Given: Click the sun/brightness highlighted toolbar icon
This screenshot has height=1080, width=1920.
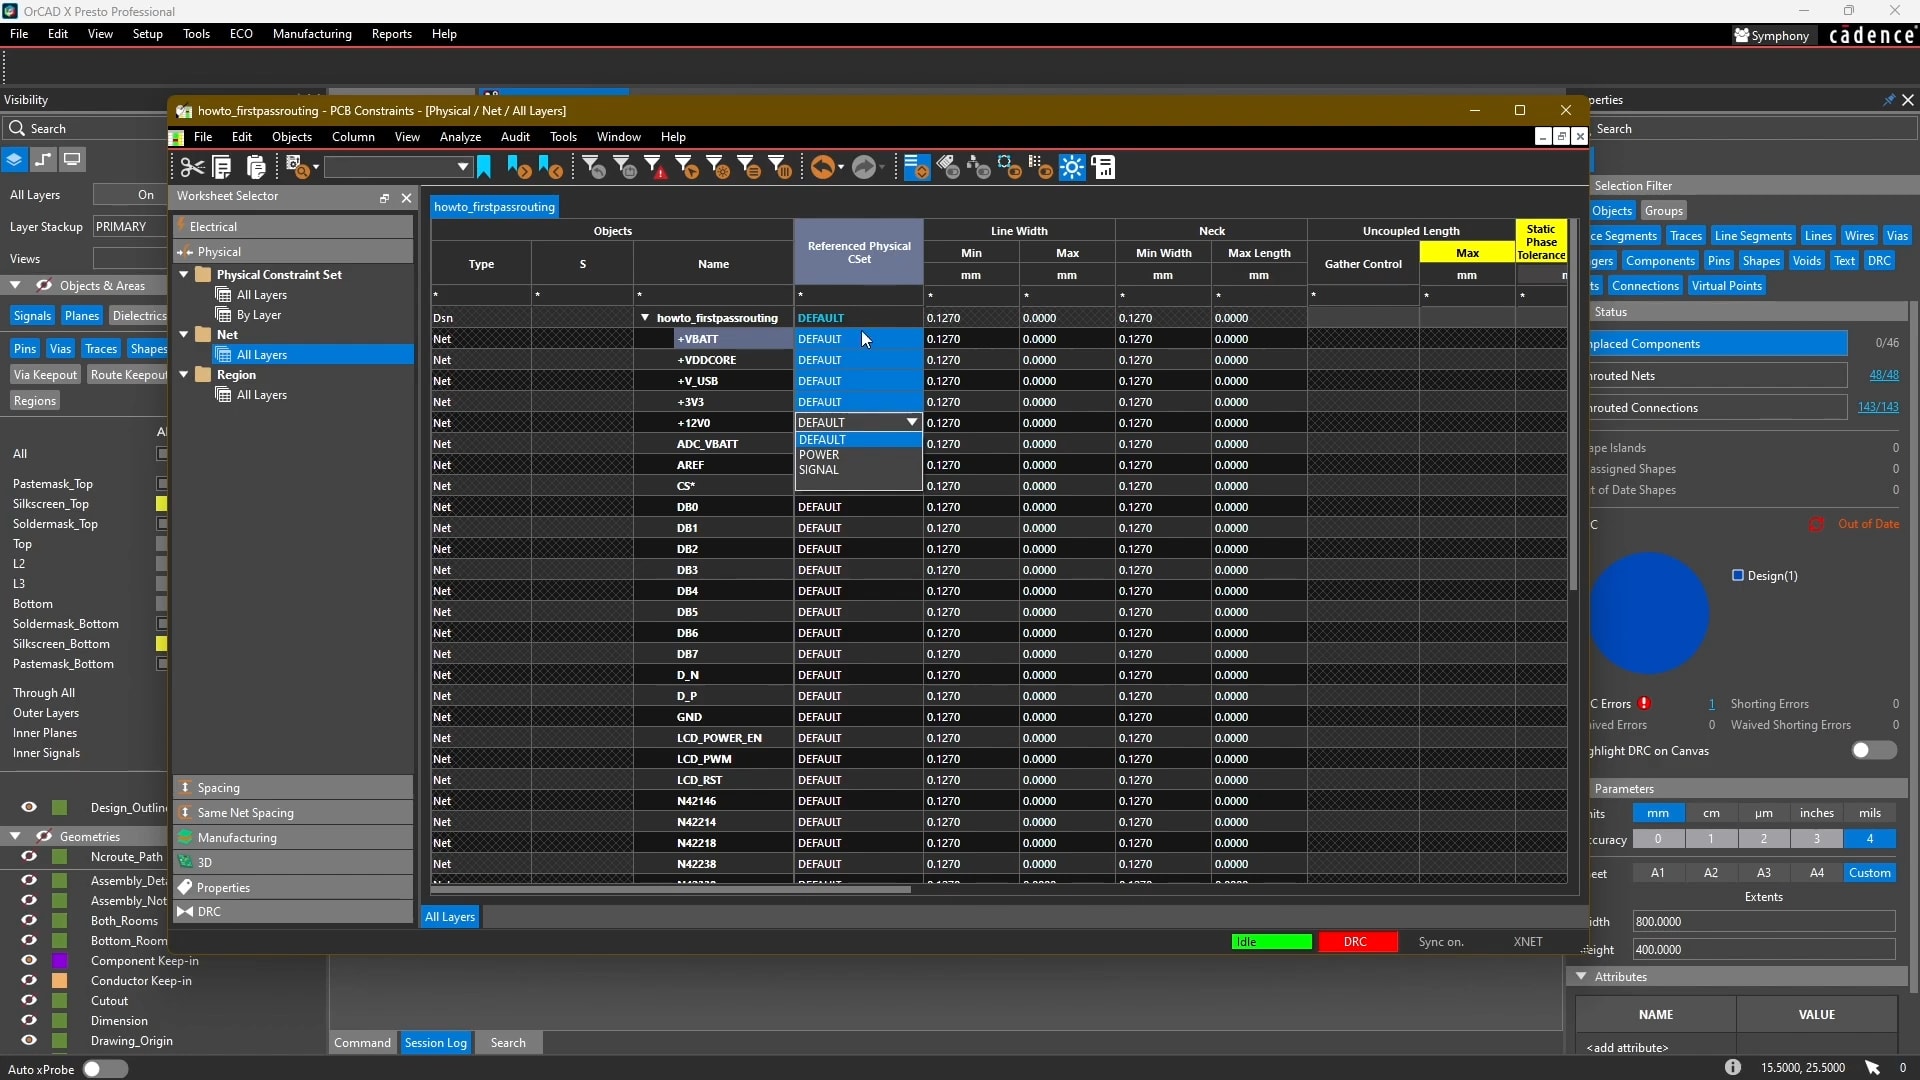Looking at the screenshot, I should click(1072, 167).
